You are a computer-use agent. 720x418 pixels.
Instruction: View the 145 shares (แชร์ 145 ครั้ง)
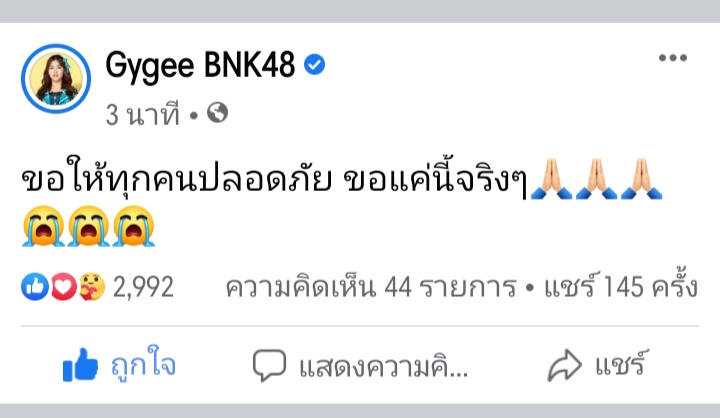tap(621, 286)
